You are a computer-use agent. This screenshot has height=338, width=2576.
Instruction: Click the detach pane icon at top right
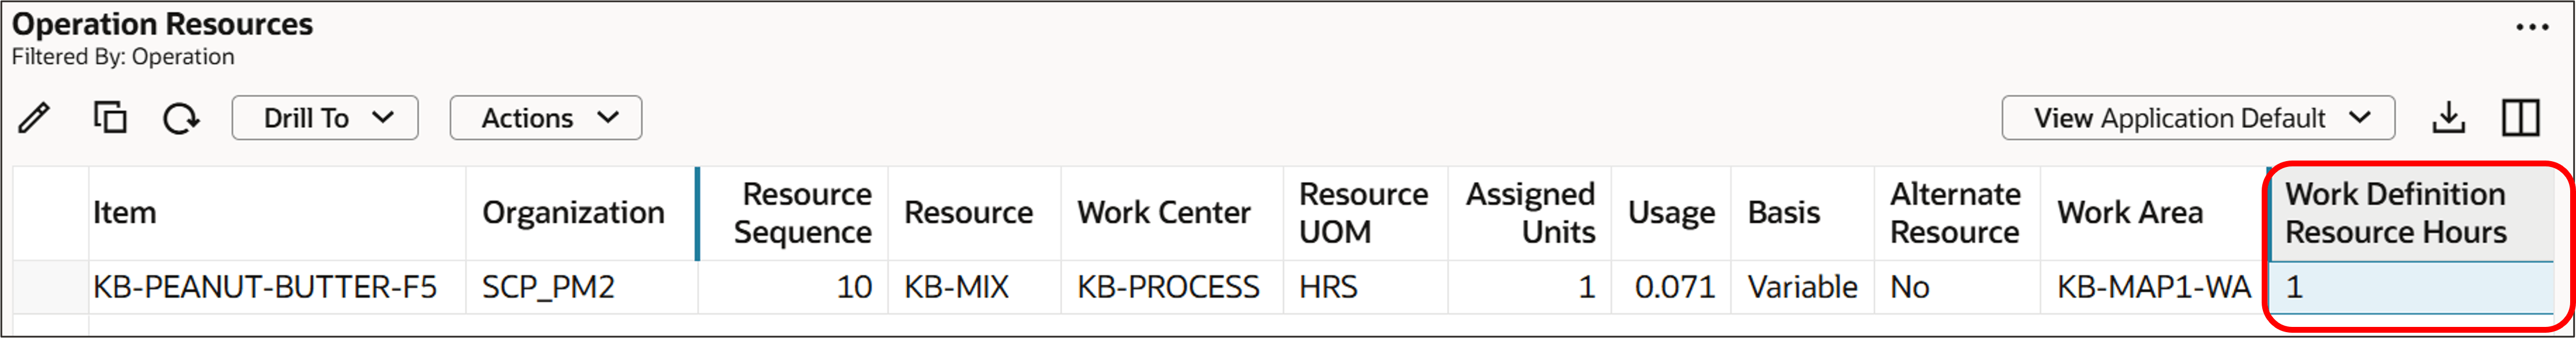(x=2521, y=117)
